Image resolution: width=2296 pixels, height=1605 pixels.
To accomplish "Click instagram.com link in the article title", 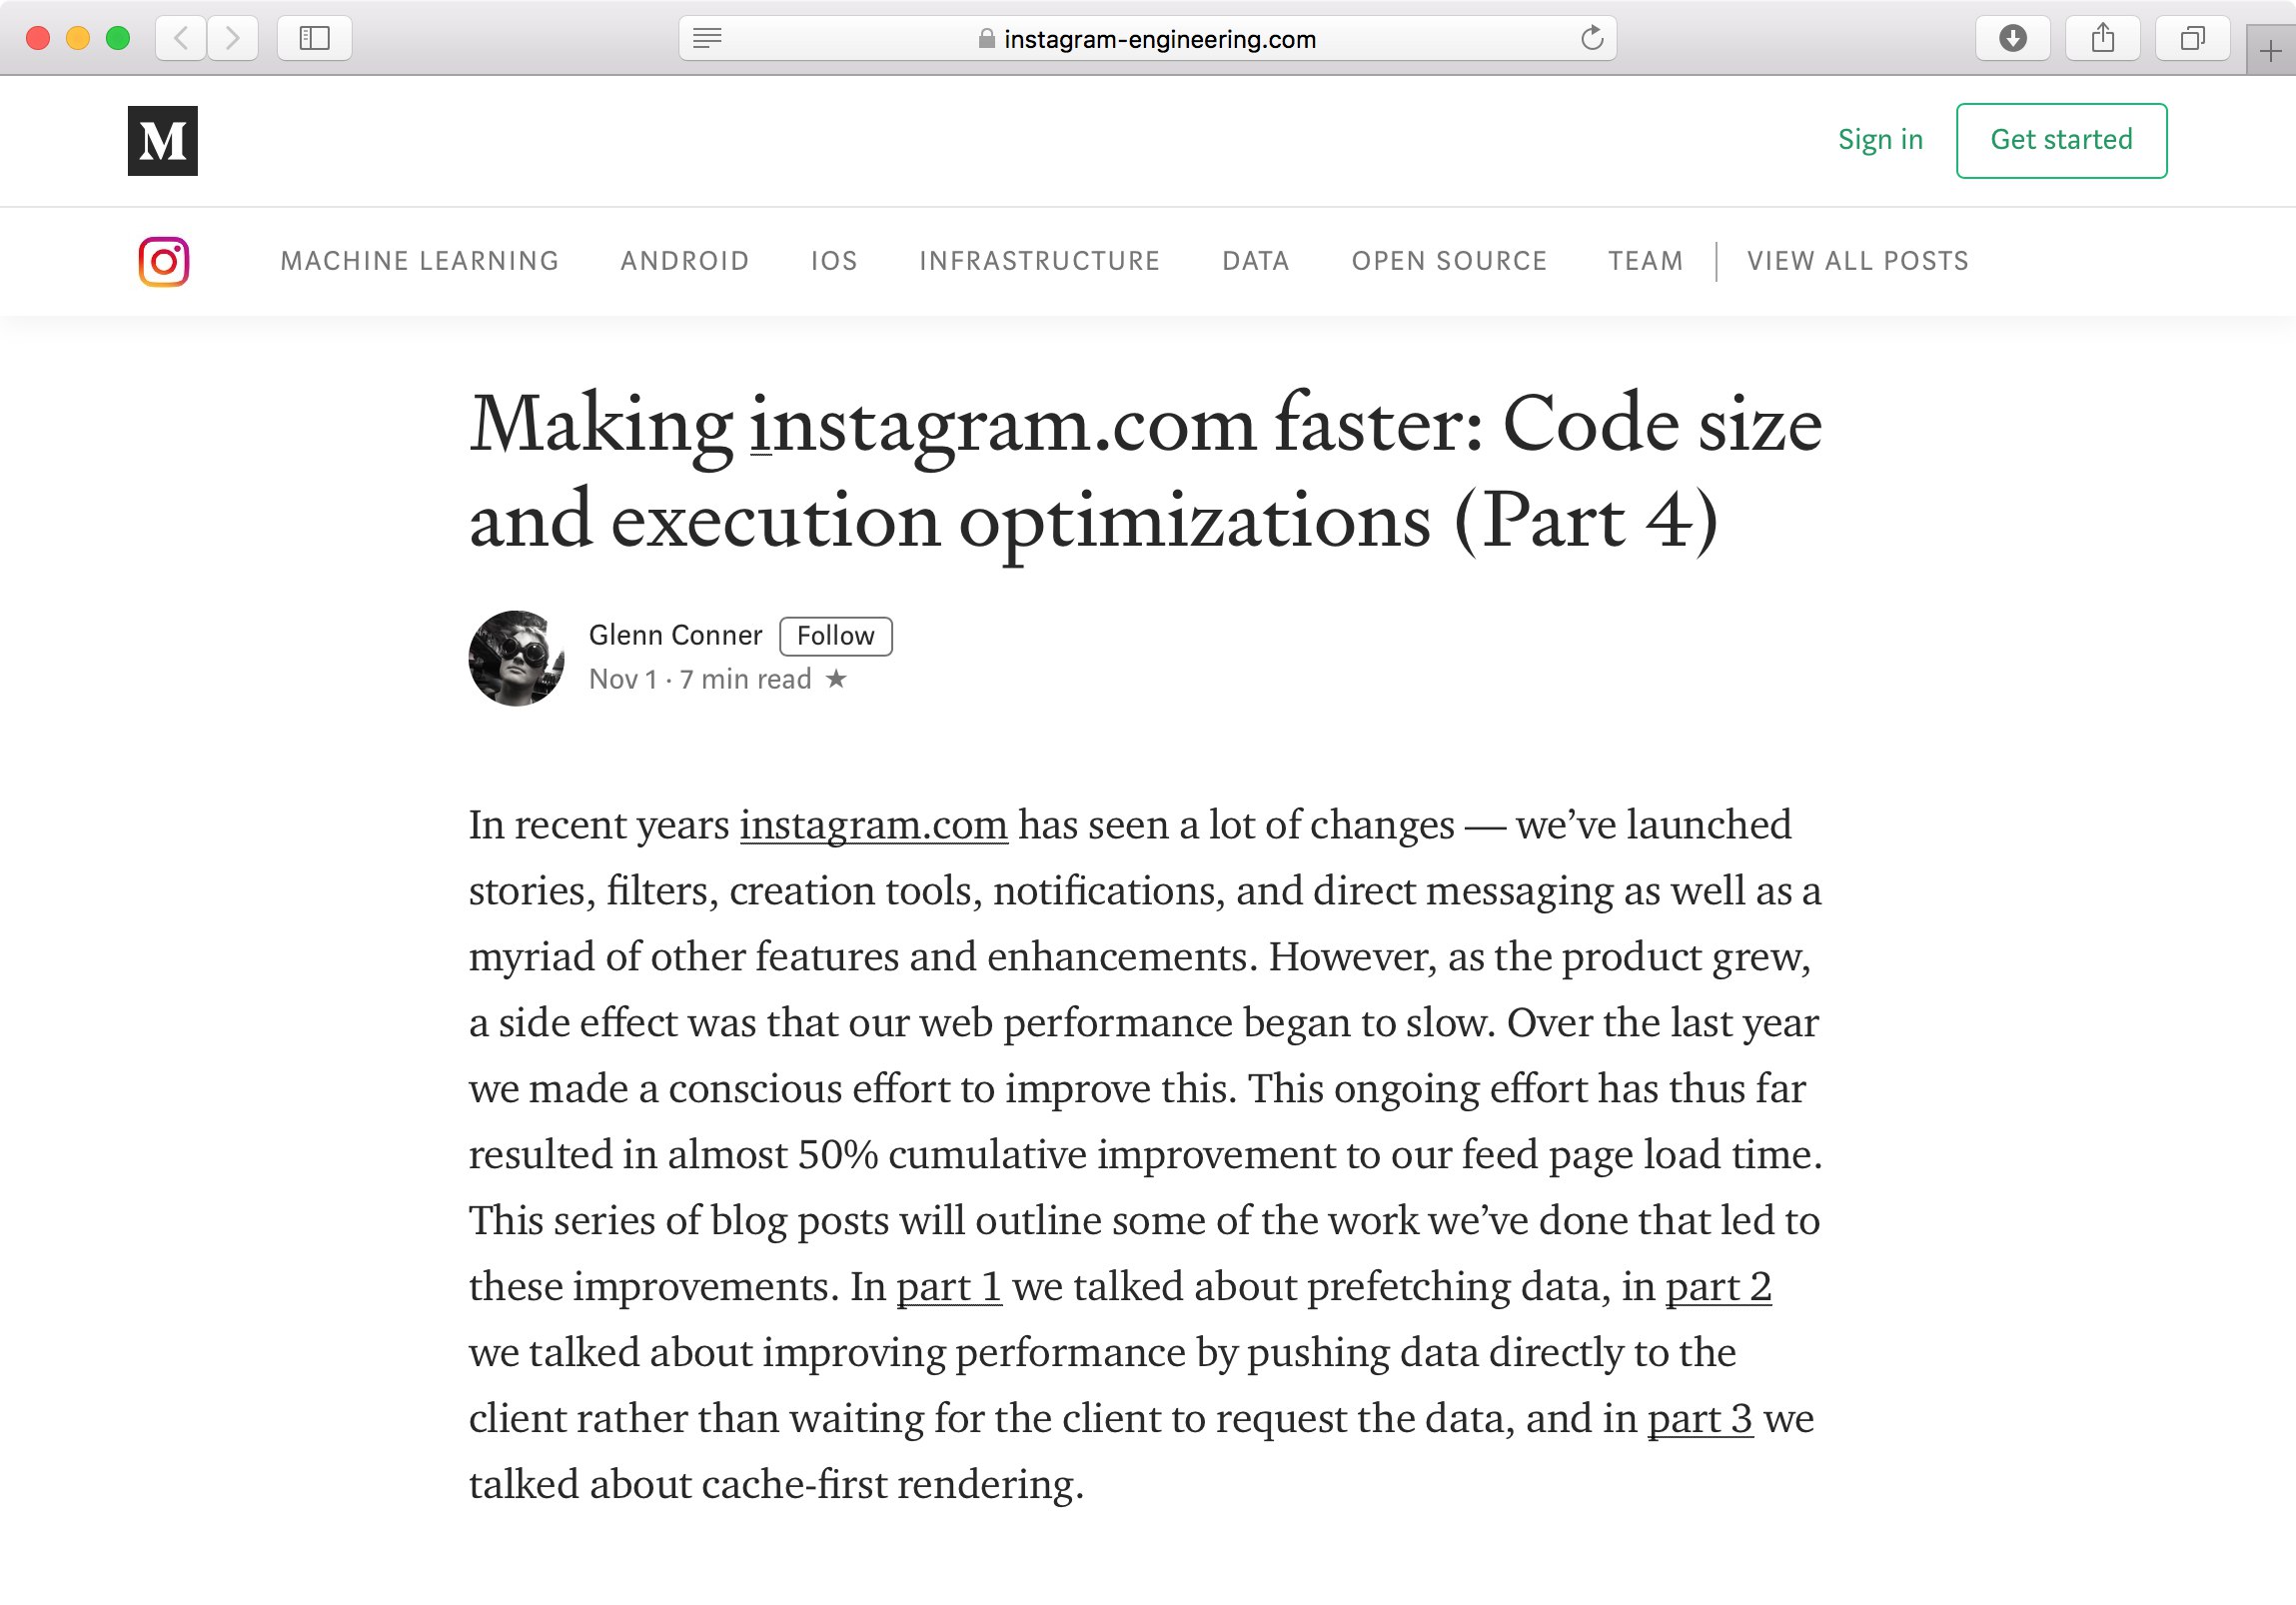I will tap(1002, 425).
